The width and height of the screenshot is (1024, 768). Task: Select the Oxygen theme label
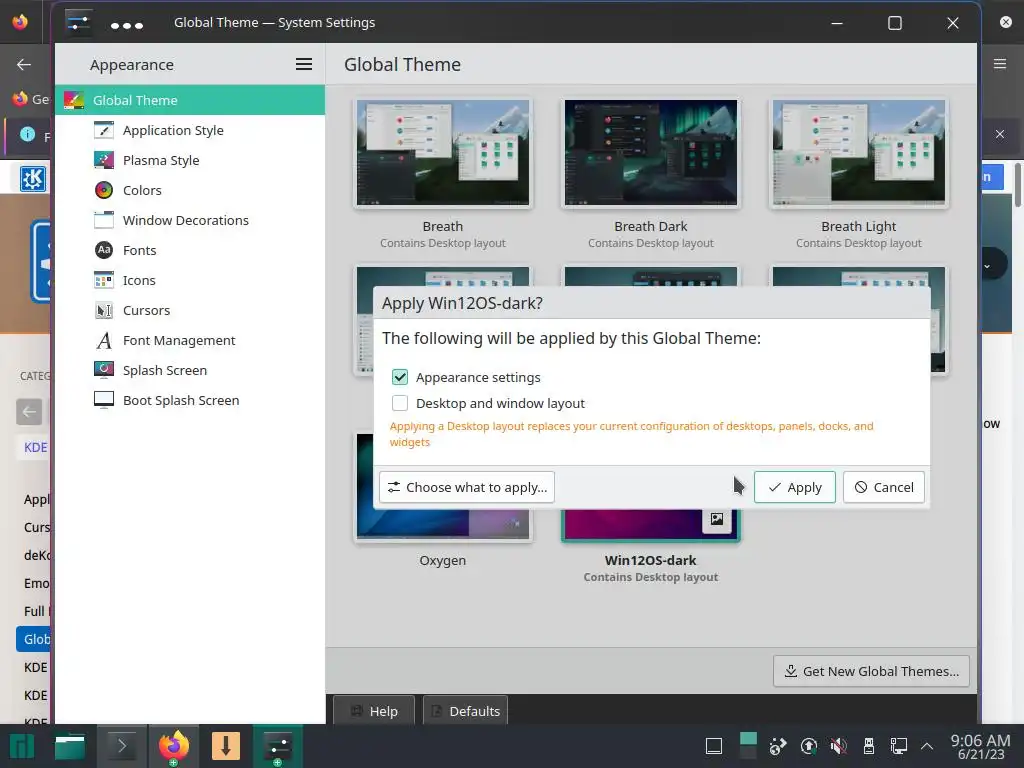(x=443, y=560)
